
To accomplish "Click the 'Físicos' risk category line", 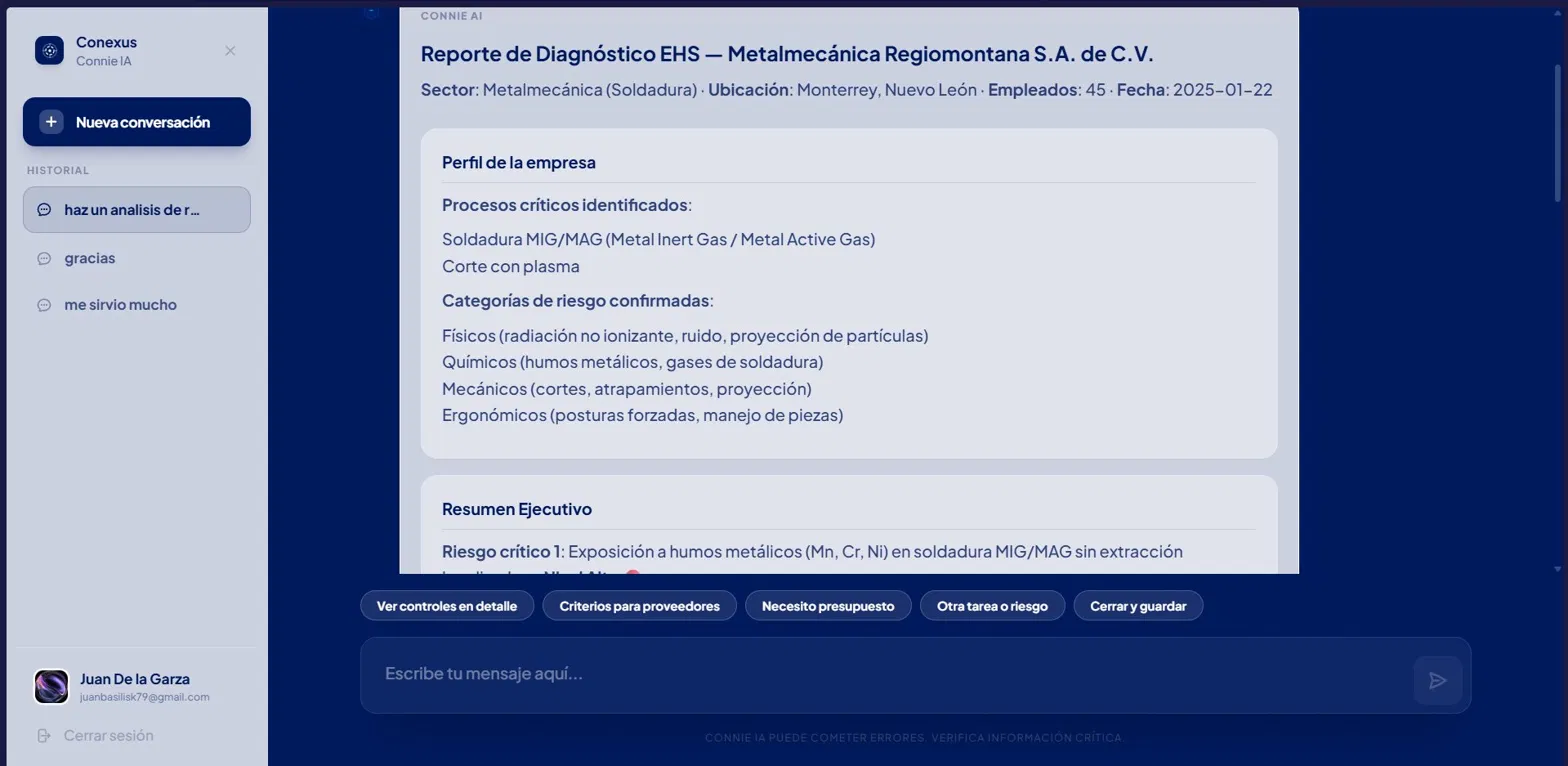I will [x=685, y=336].
